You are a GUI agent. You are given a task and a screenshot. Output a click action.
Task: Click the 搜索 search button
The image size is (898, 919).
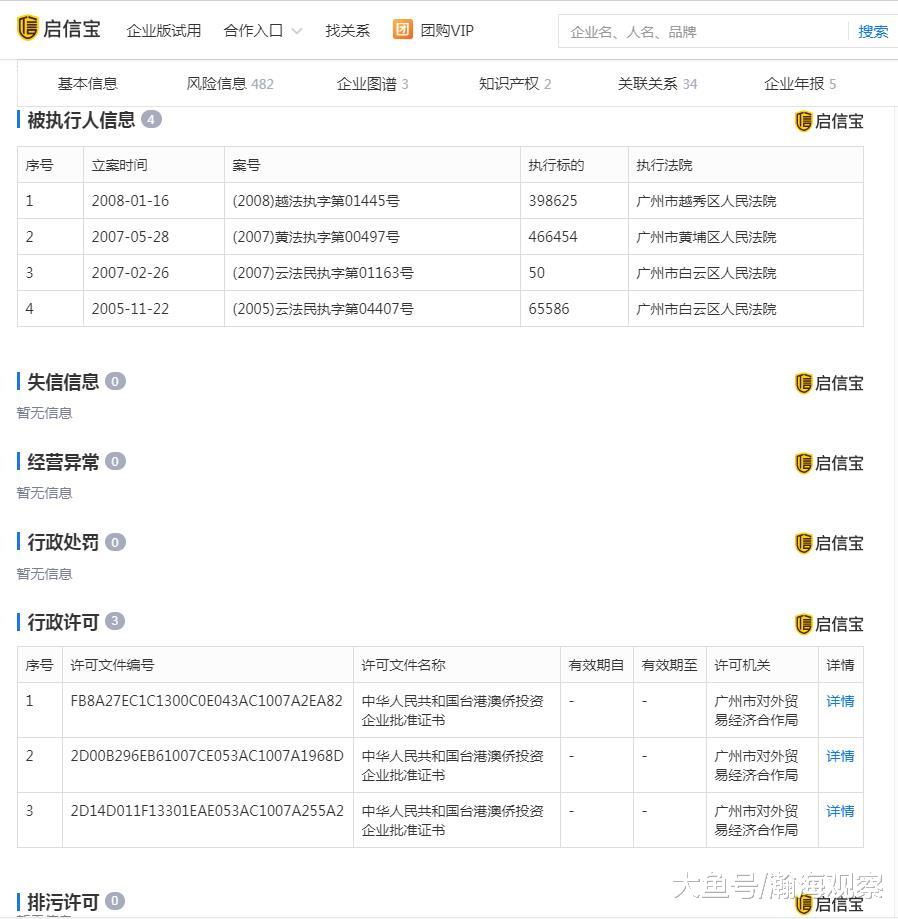(872, 31)
